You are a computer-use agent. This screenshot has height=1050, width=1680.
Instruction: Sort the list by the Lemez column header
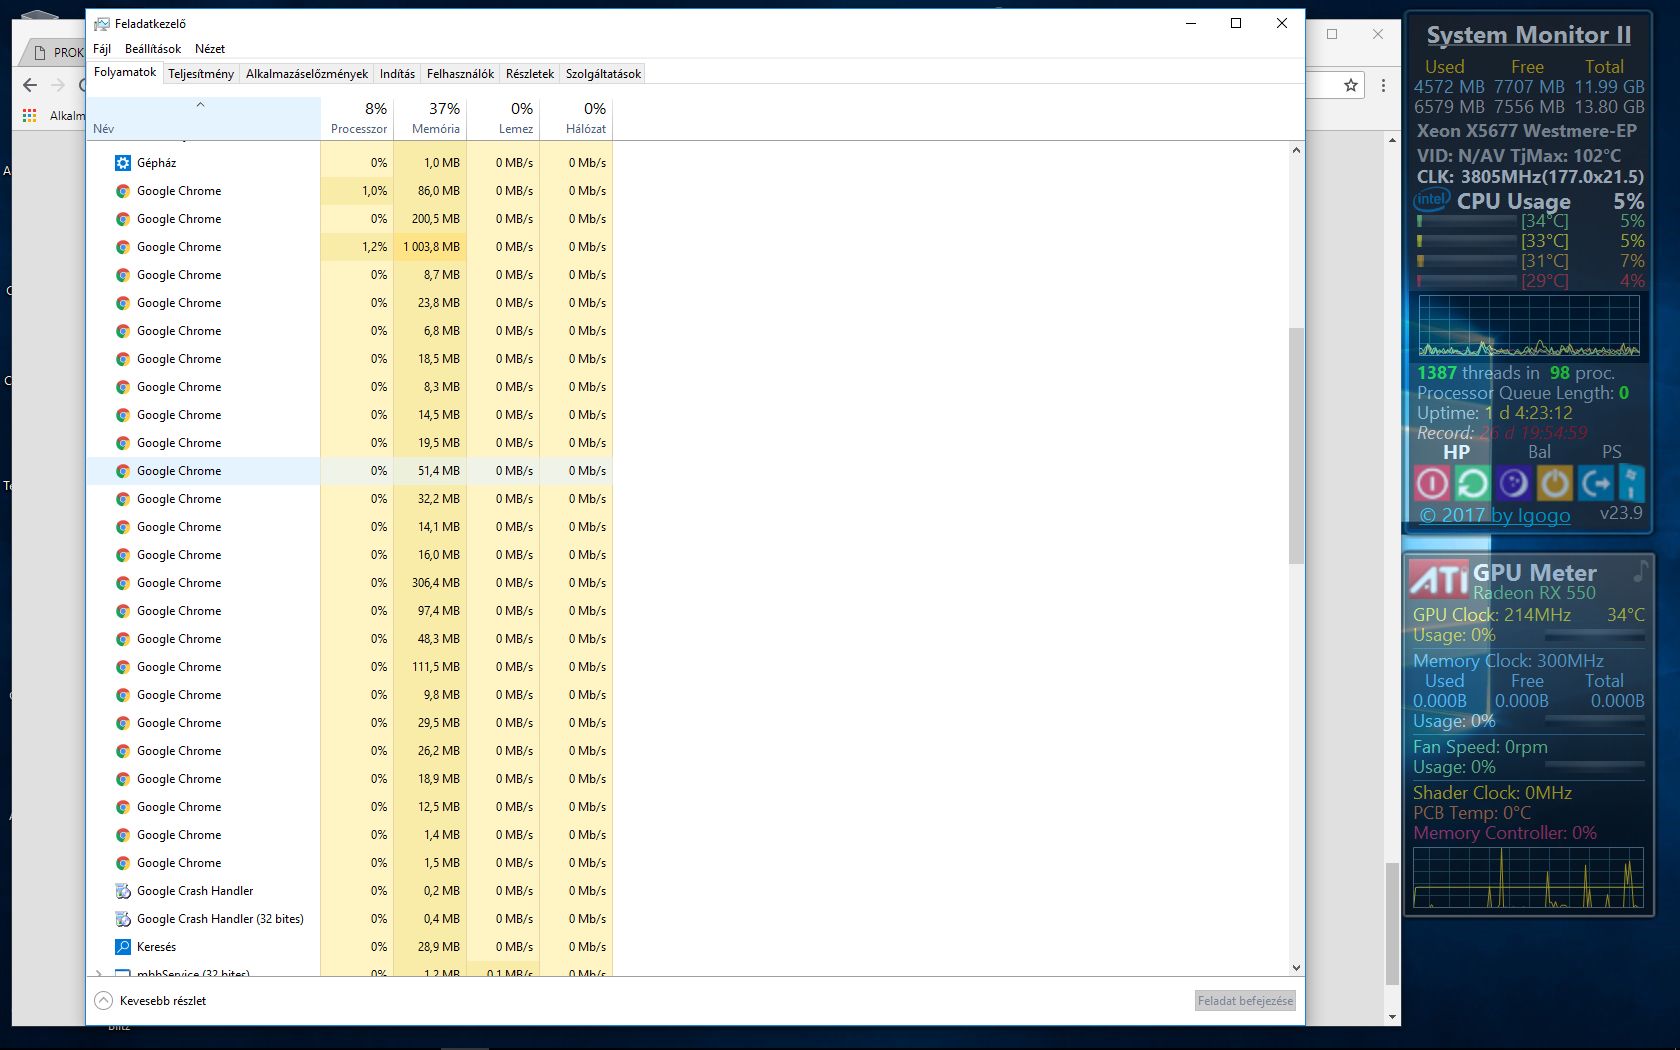pos(503,118)
